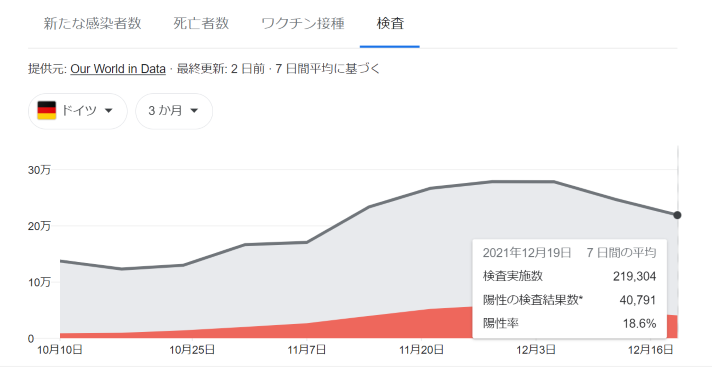Click the black data point on chart line
The width and height of the screenshot is (712, 367).
point(677,215)
